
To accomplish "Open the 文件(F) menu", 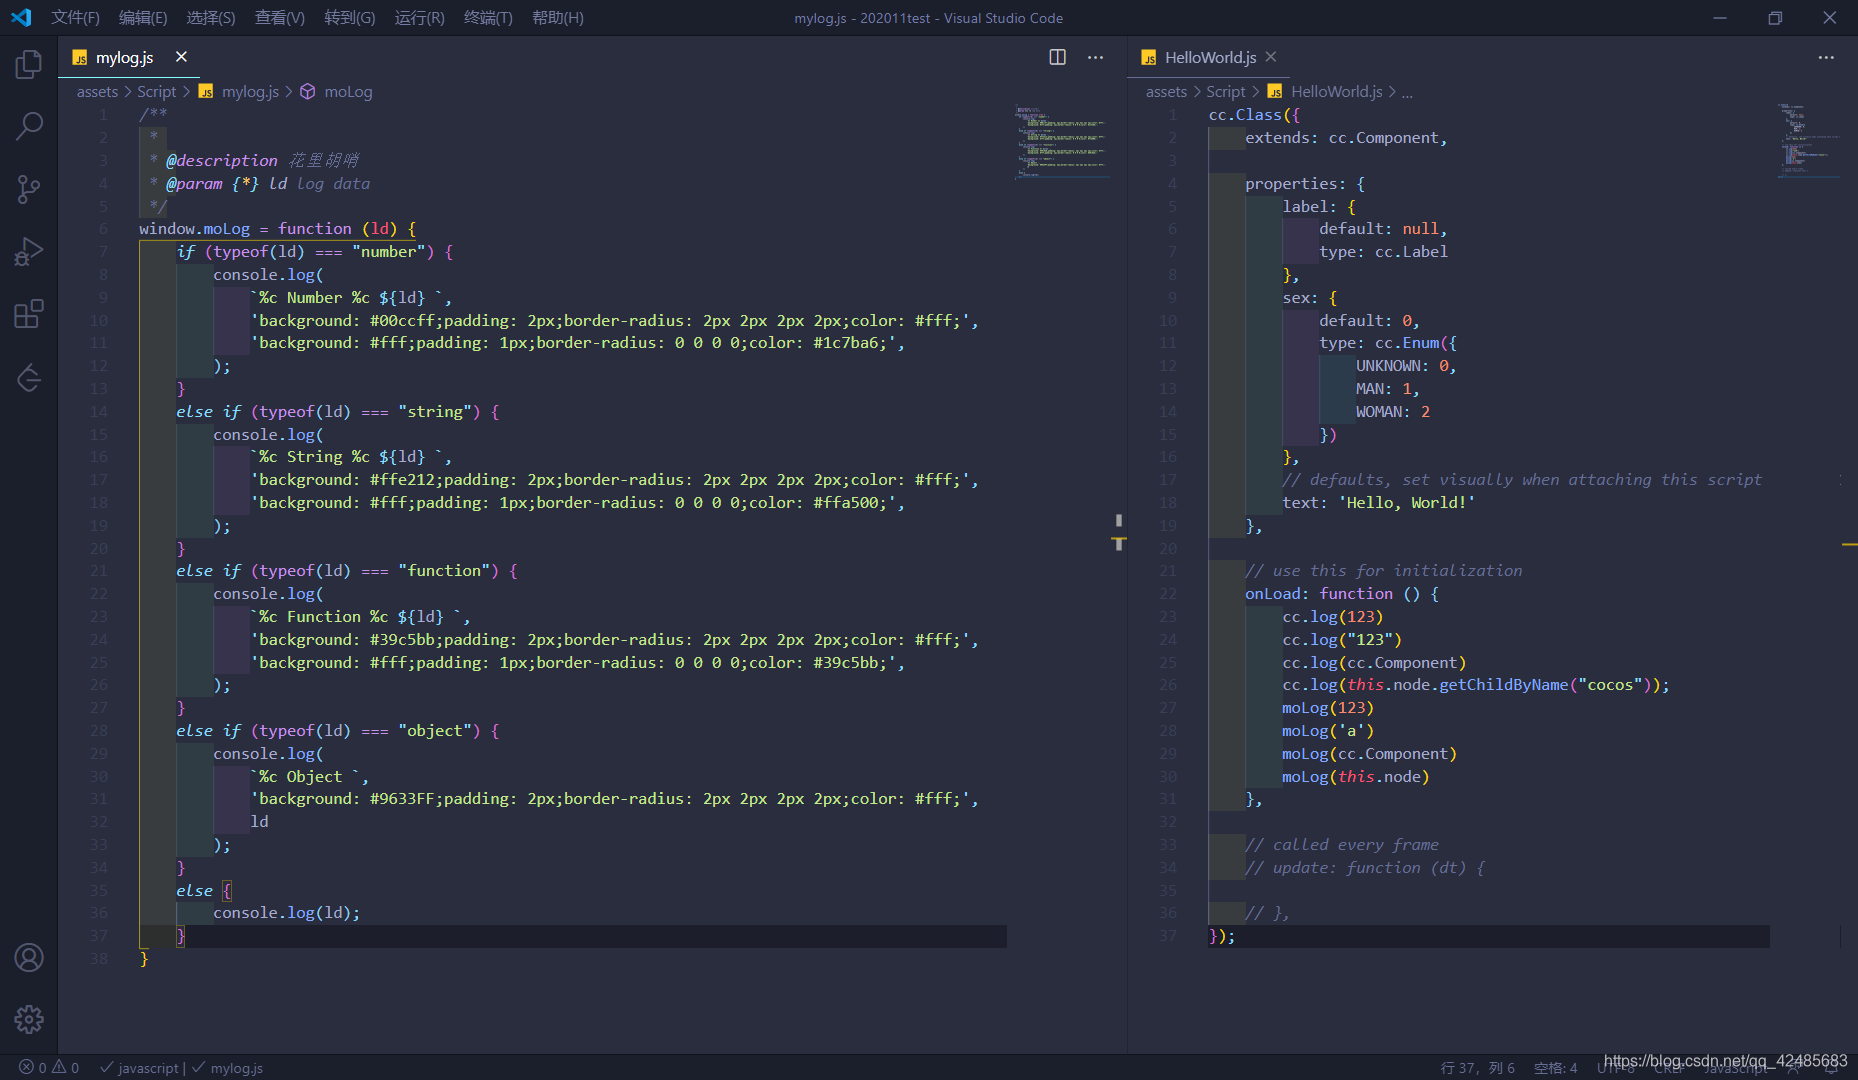I will point(75,17).
